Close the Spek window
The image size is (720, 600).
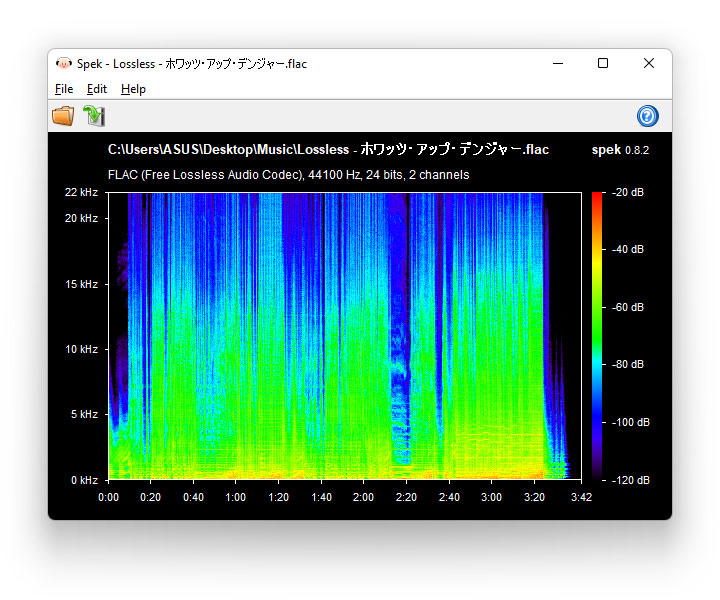(649, 63)
